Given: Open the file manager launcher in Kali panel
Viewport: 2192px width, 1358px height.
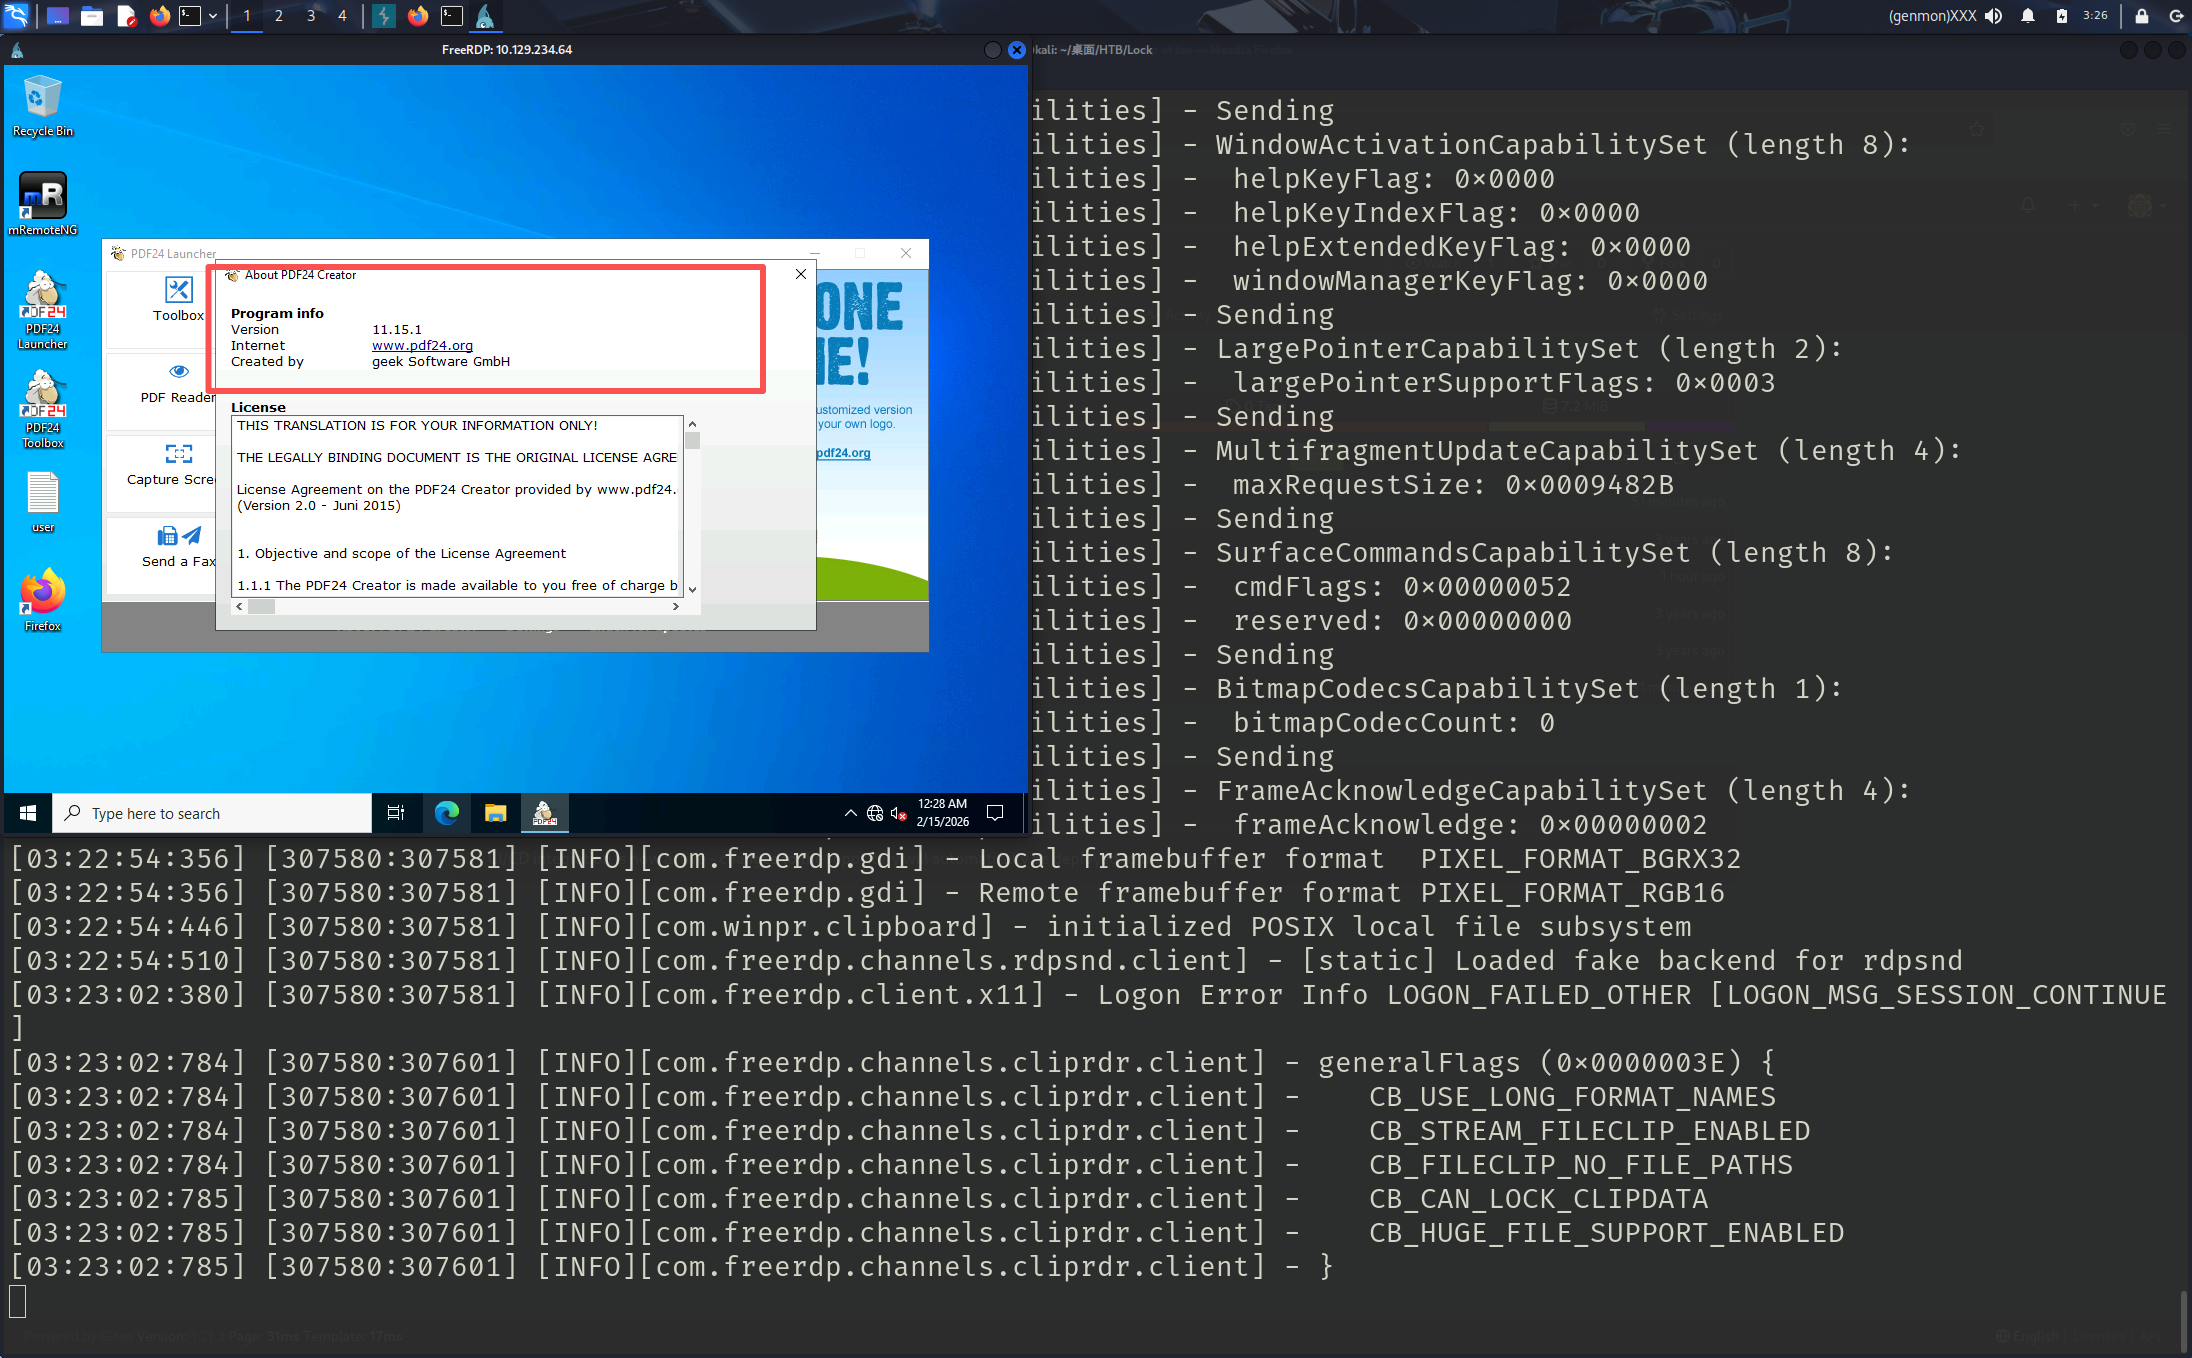Looking at the screenshot, I should coord(92,16).
